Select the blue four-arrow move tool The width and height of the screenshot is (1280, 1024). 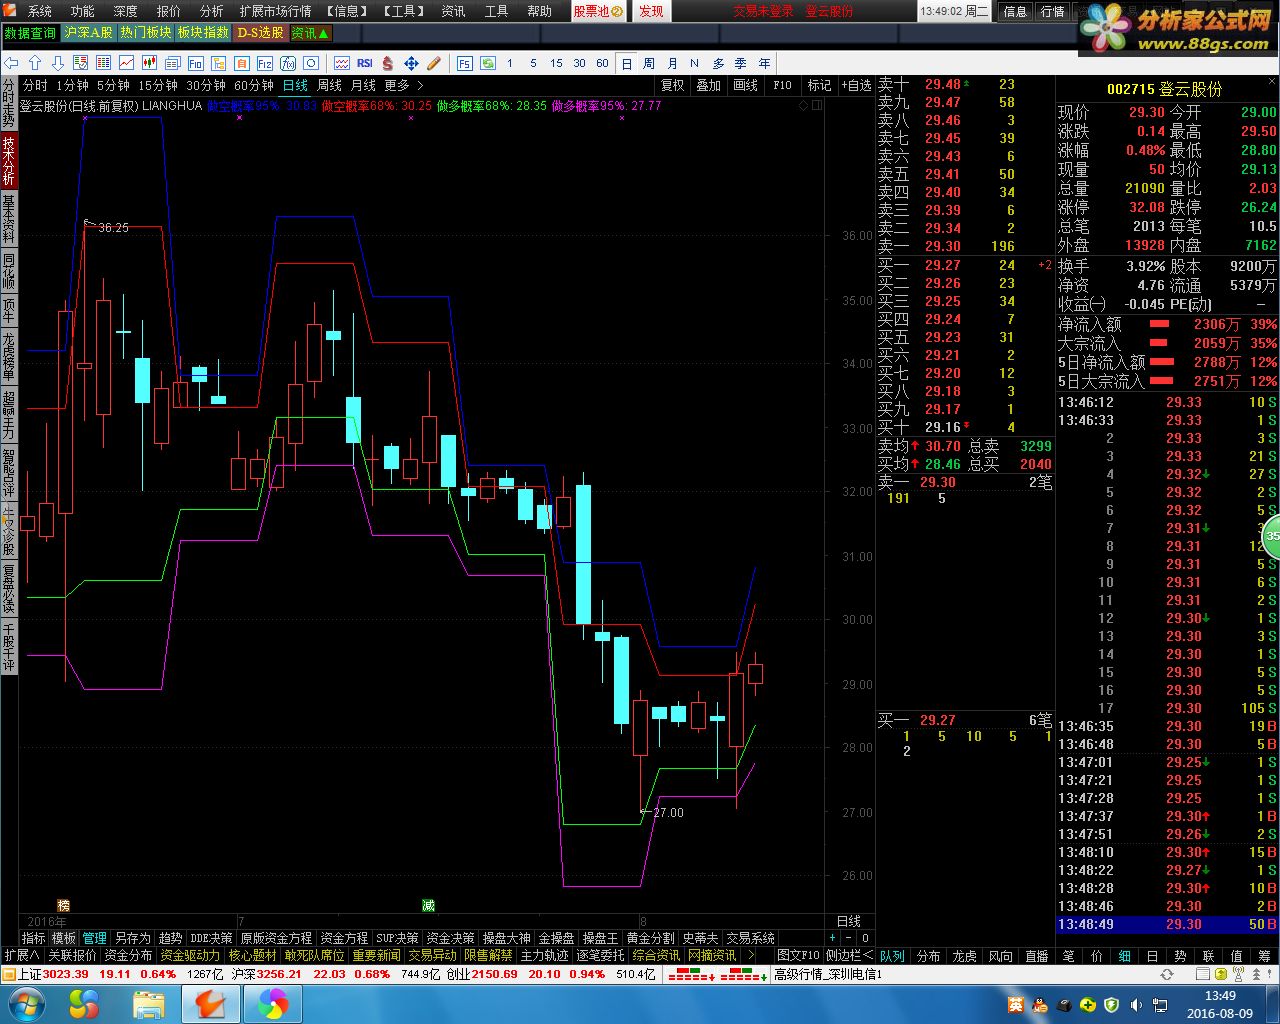pyautogui.click(x=411, y=63)
